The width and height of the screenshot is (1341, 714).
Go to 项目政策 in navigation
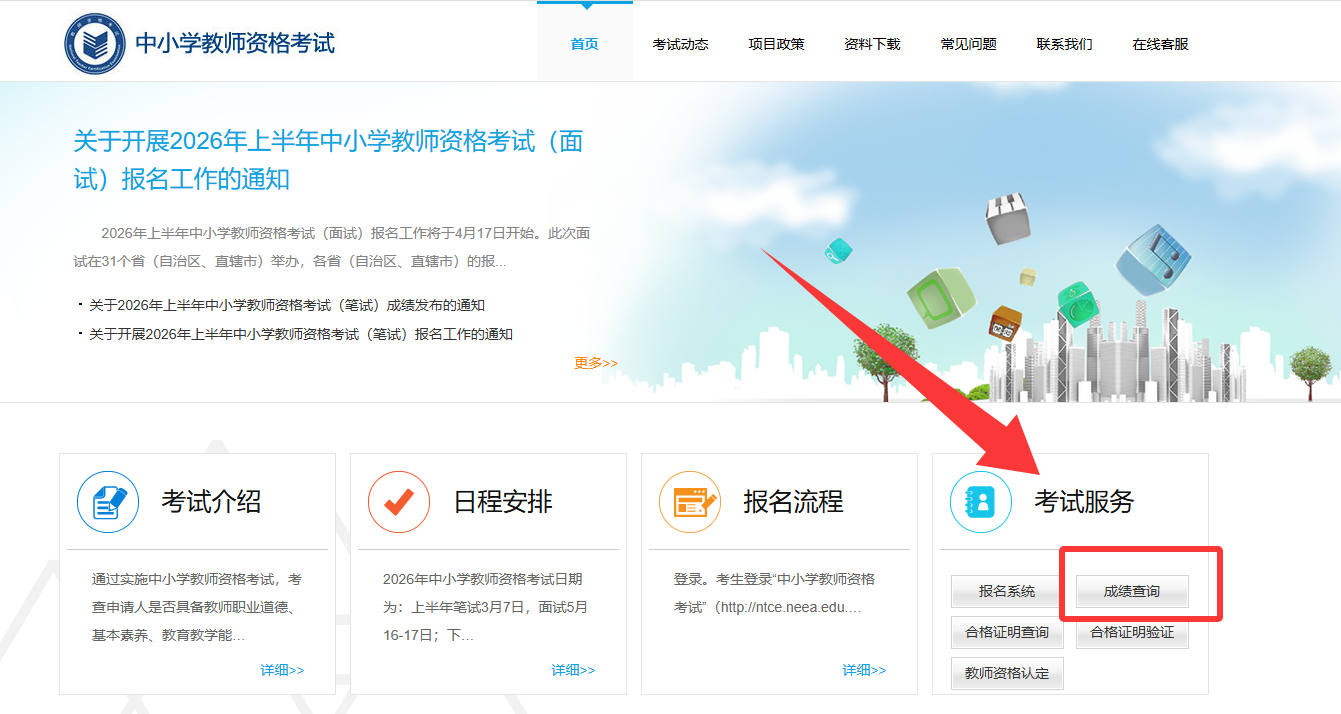777,44
